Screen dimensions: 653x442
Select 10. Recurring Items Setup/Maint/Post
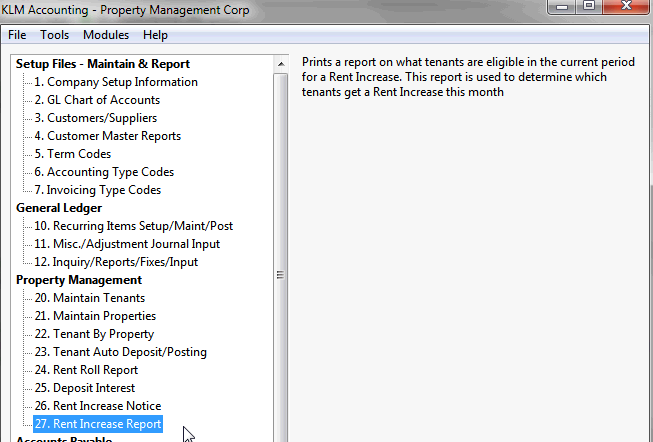(x=133, y=226)
